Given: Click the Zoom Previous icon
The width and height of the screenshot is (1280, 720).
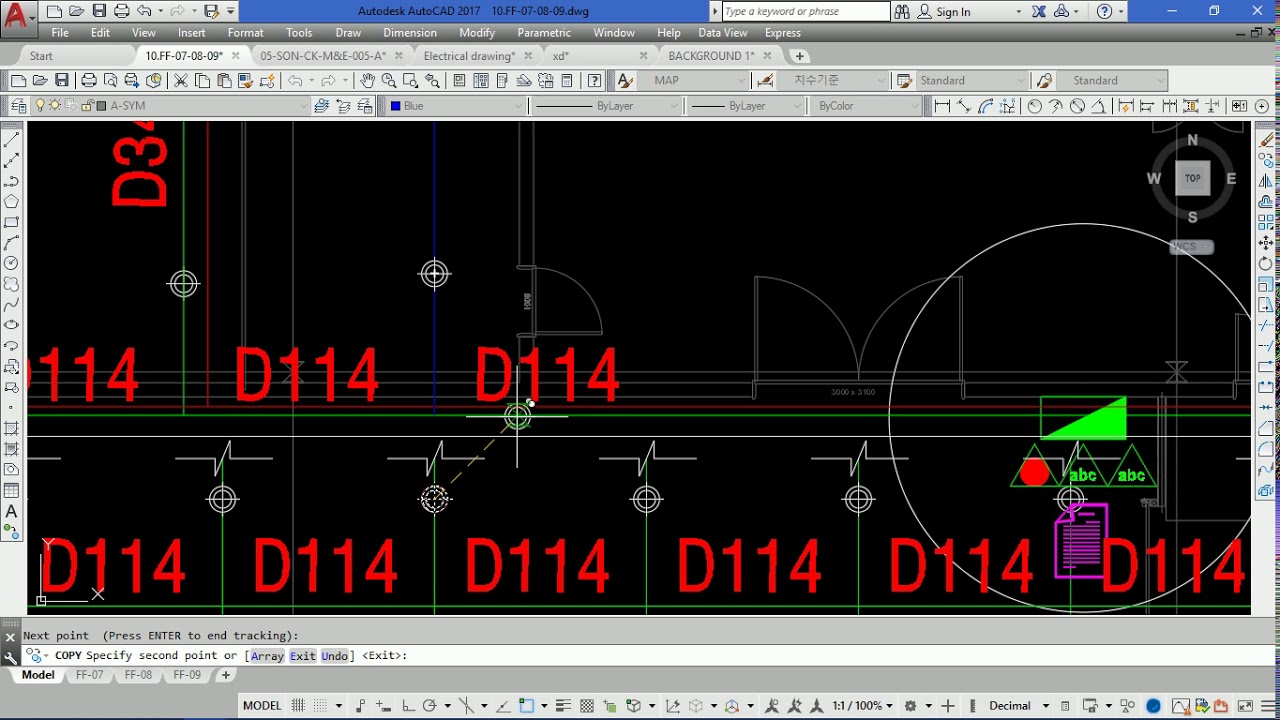Looking at the screenshot, I should 432,80.
